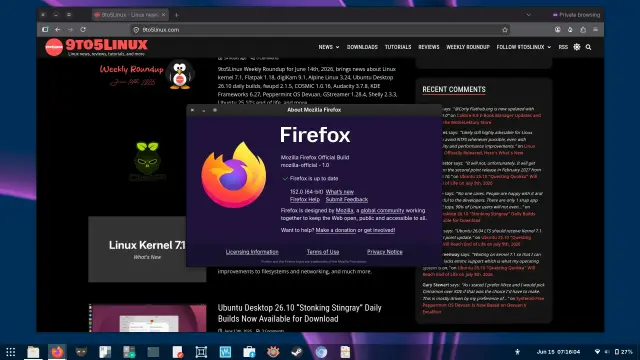Launch the software store bag icon in taskbar

[x=249, y=351]
